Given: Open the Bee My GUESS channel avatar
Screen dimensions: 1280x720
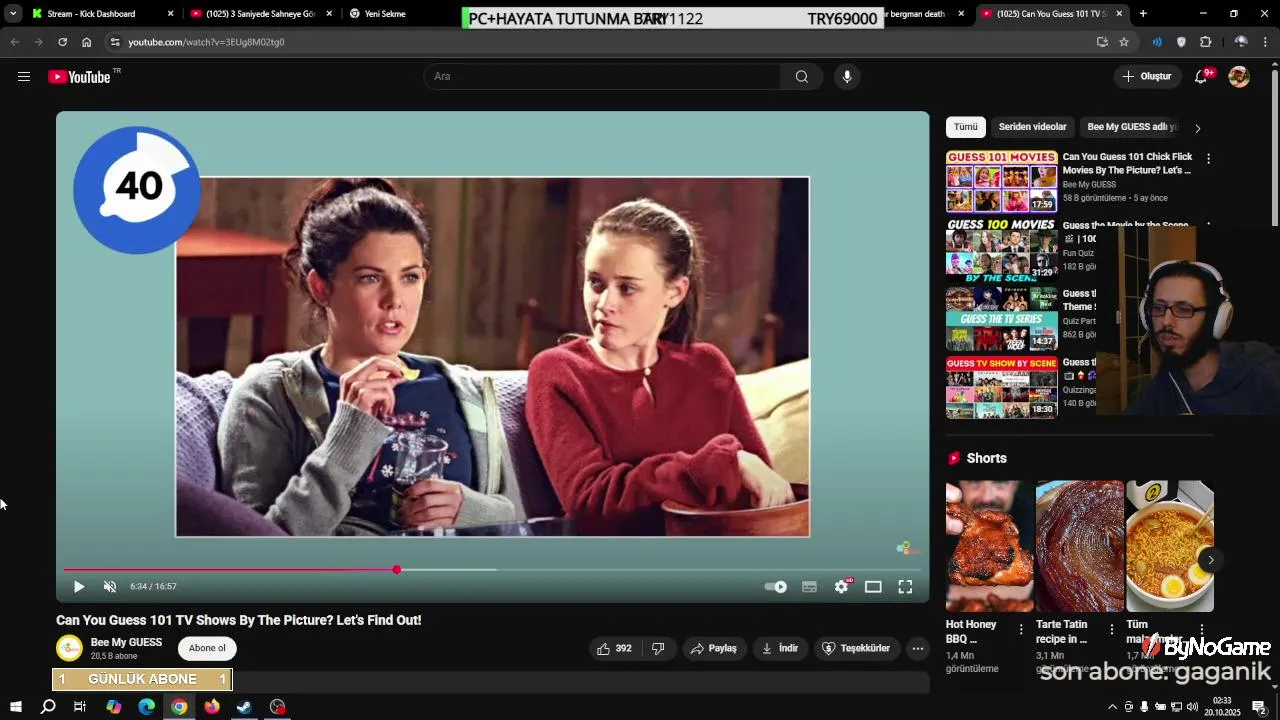Looking at the screenshot, I should (x=69, y=648).
